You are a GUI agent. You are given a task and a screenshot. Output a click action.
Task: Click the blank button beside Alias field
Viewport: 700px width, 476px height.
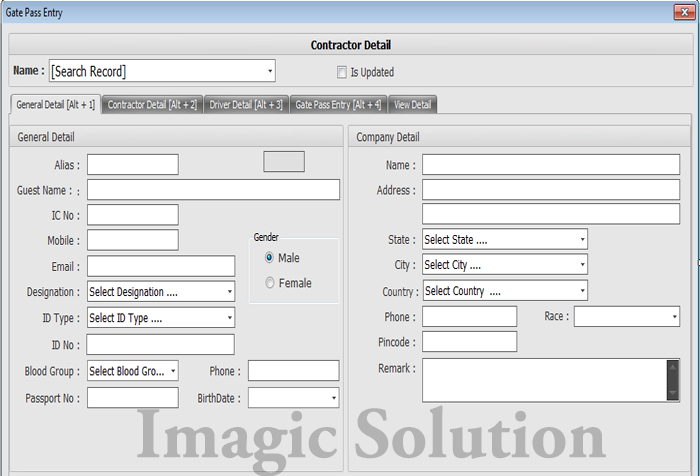284,162
